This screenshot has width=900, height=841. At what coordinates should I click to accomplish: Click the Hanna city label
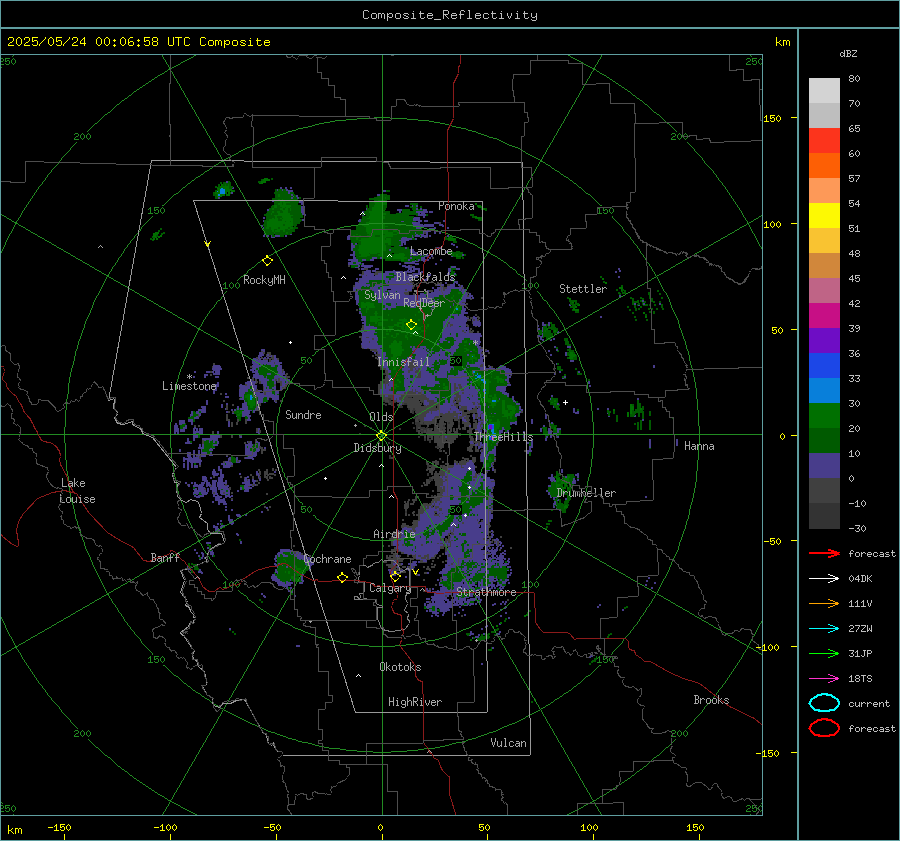tap(699, 446)
